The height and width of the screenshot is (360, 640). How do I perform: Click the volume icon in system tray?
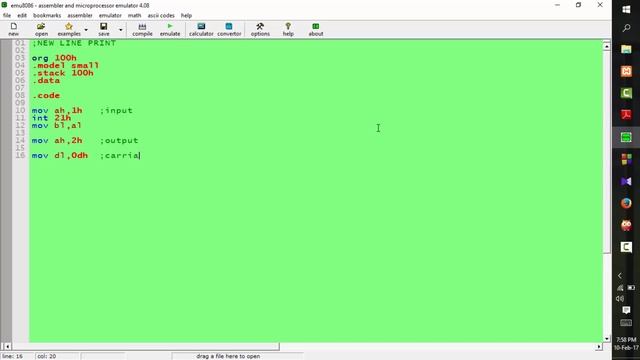tap(620, 298)
